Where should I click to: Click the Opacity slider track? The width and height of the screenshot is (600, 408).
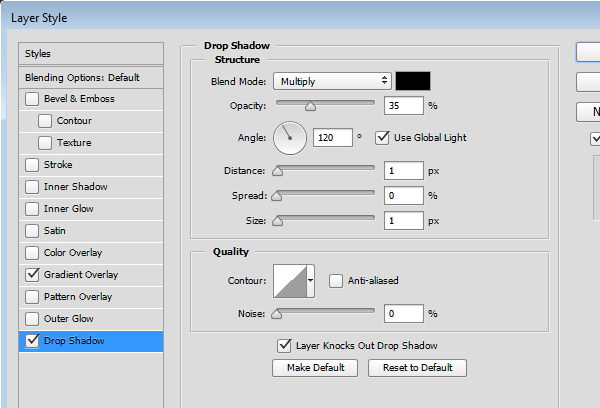(x=326, y=102)
